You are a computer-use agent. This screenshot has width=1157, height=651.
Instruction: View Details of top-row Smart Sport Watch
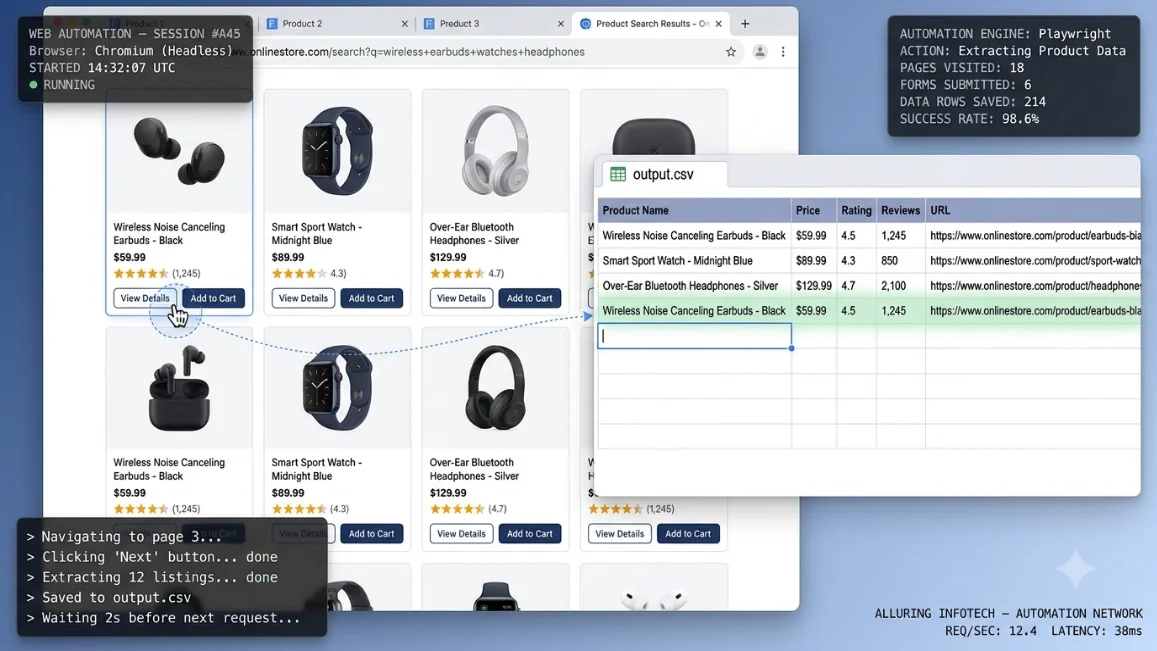303,298
